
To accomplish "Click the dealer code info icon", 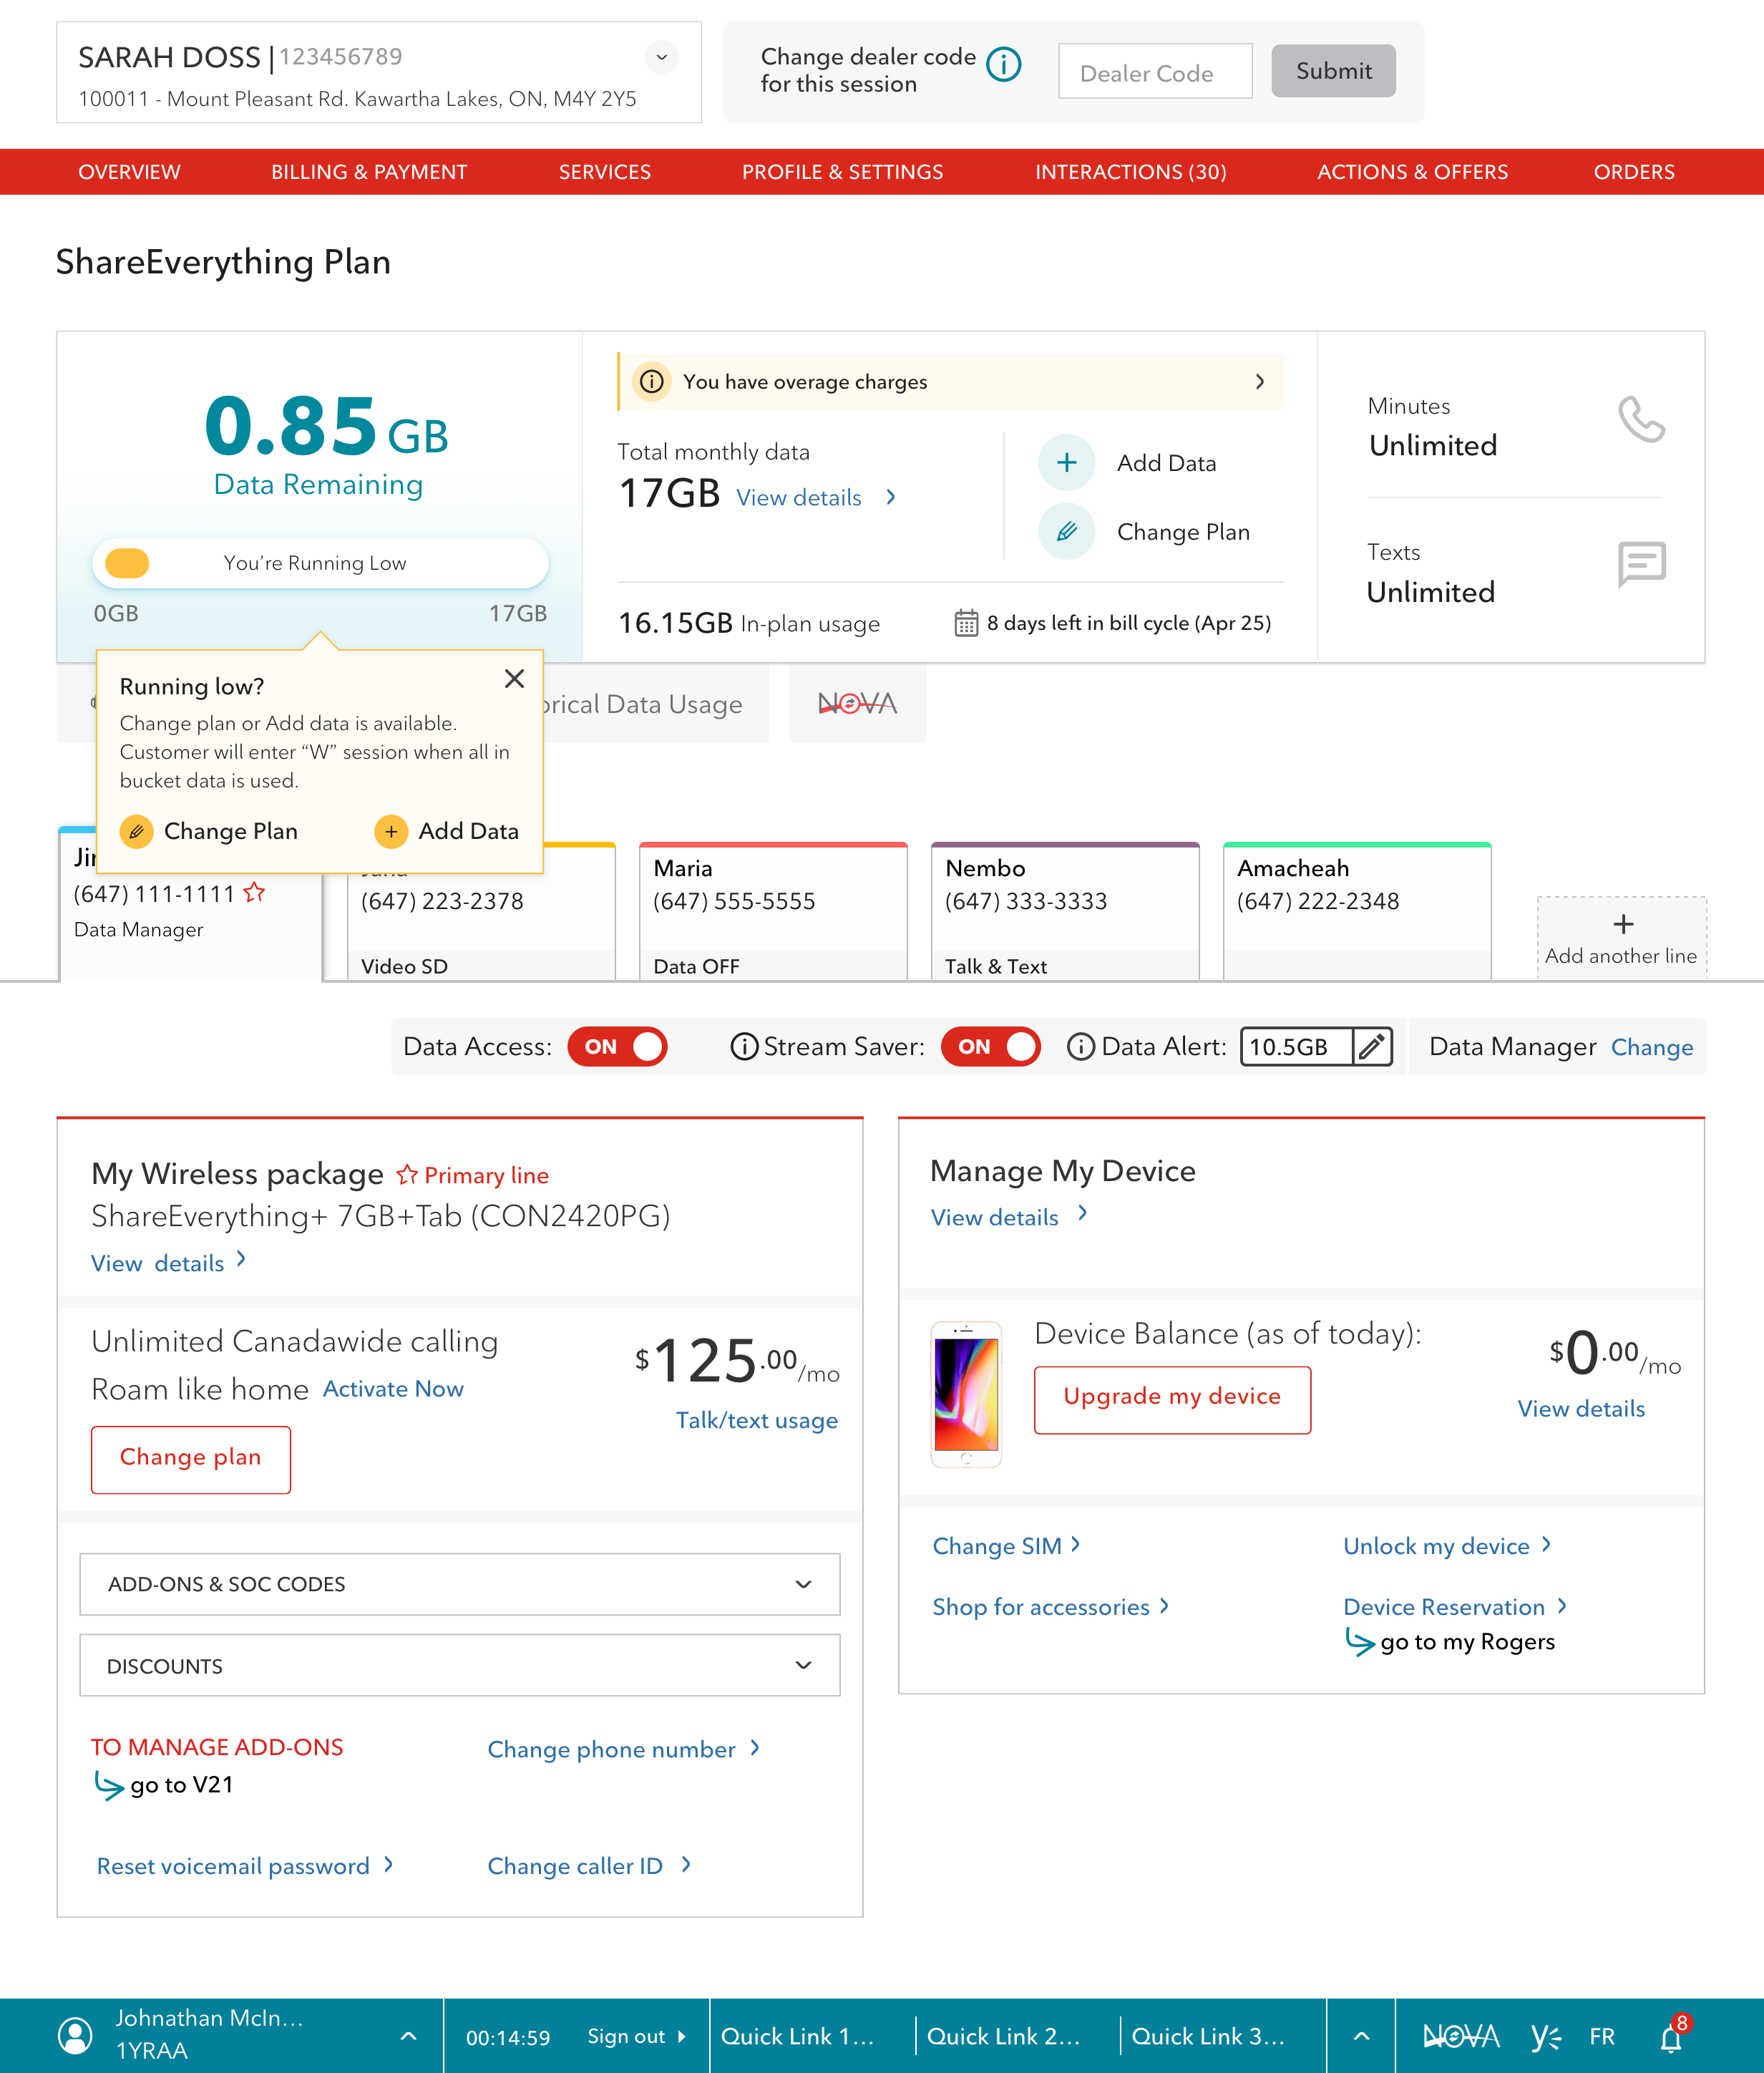I will click(x=1003, y=65).
